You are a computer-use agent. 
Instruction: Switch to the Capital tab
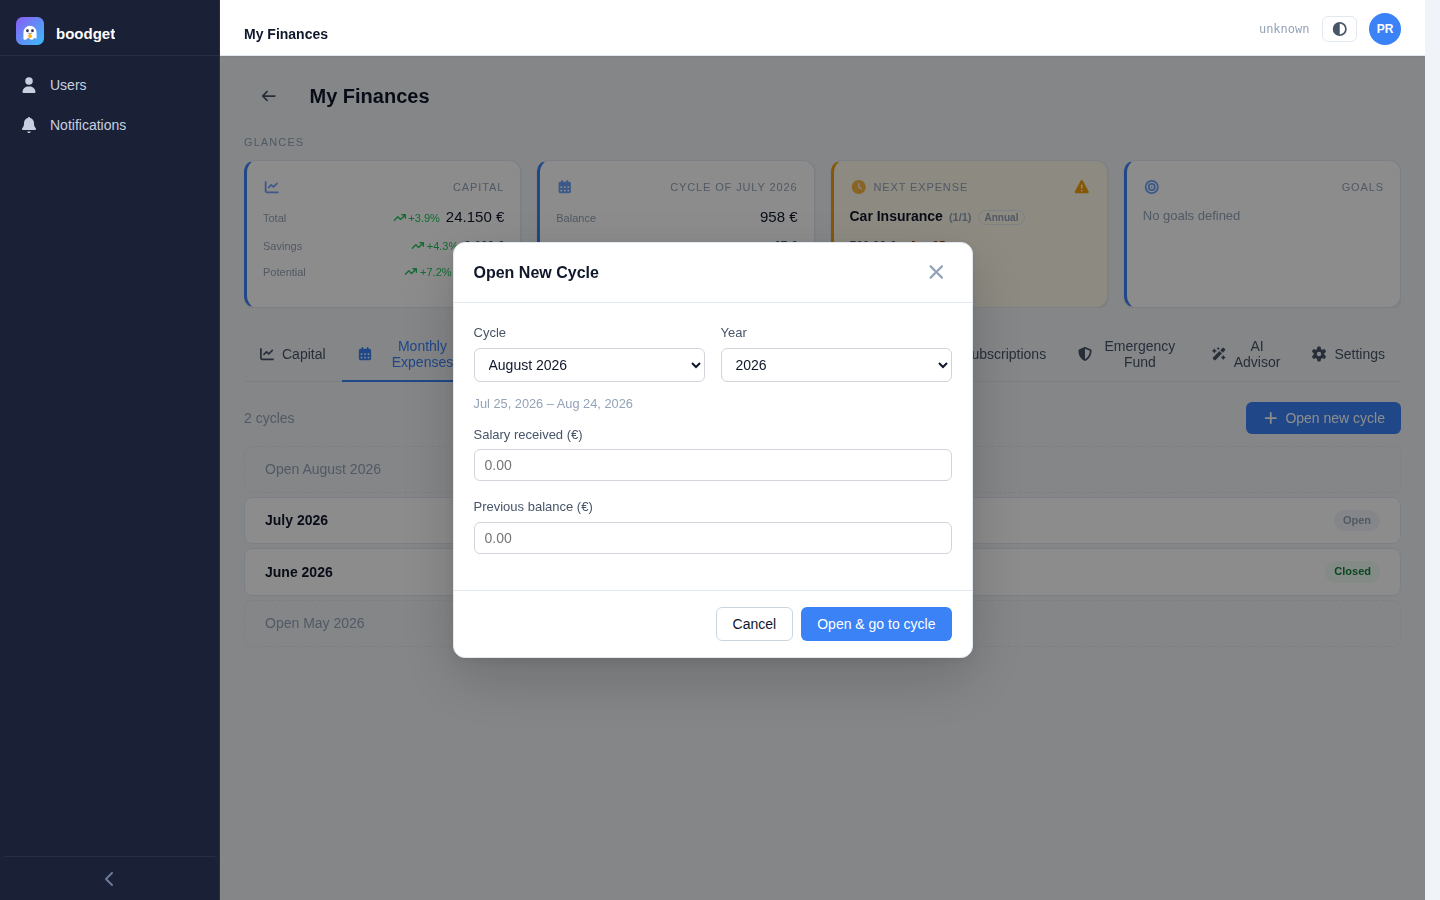293,354
